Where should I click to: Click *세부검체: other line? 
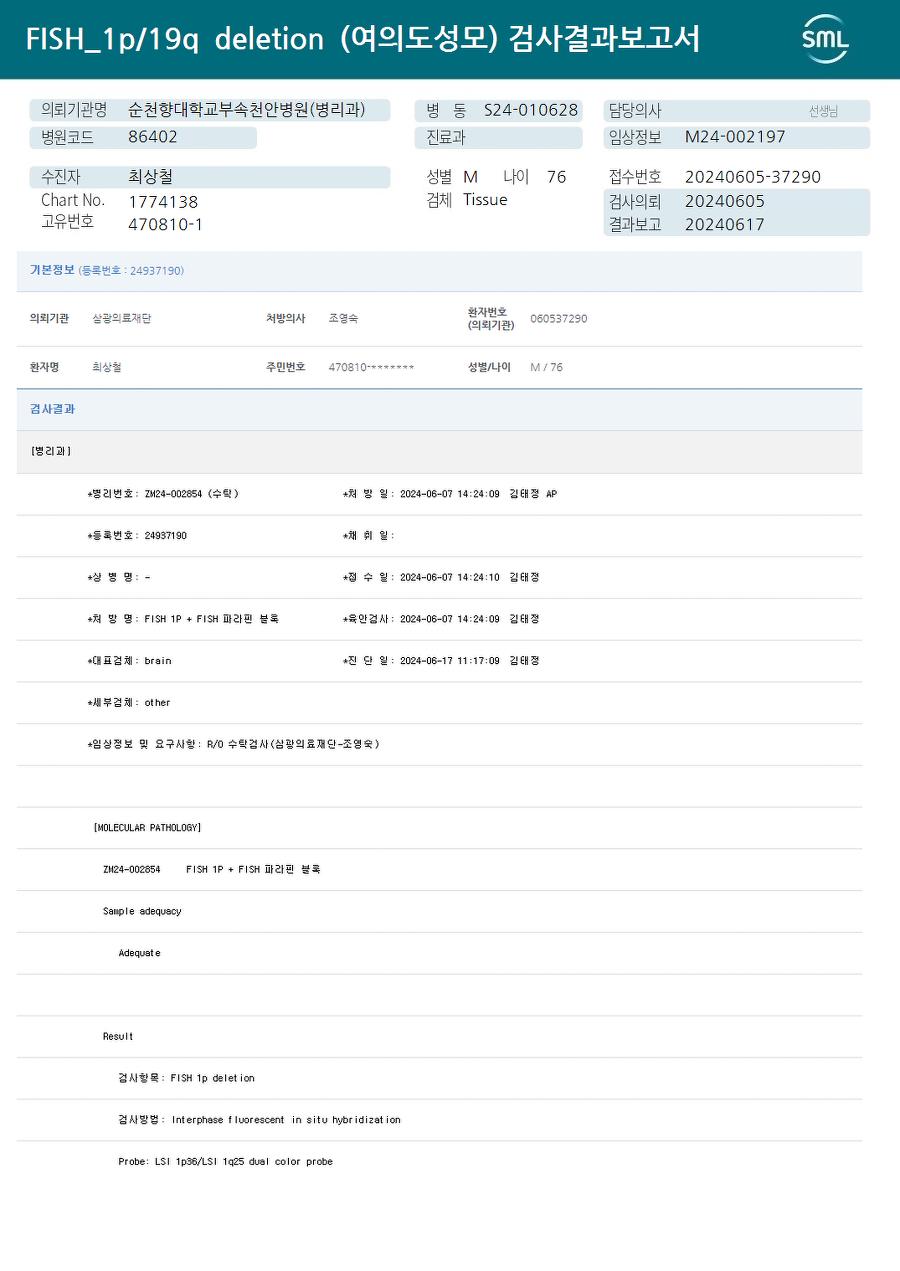point(129,703)
